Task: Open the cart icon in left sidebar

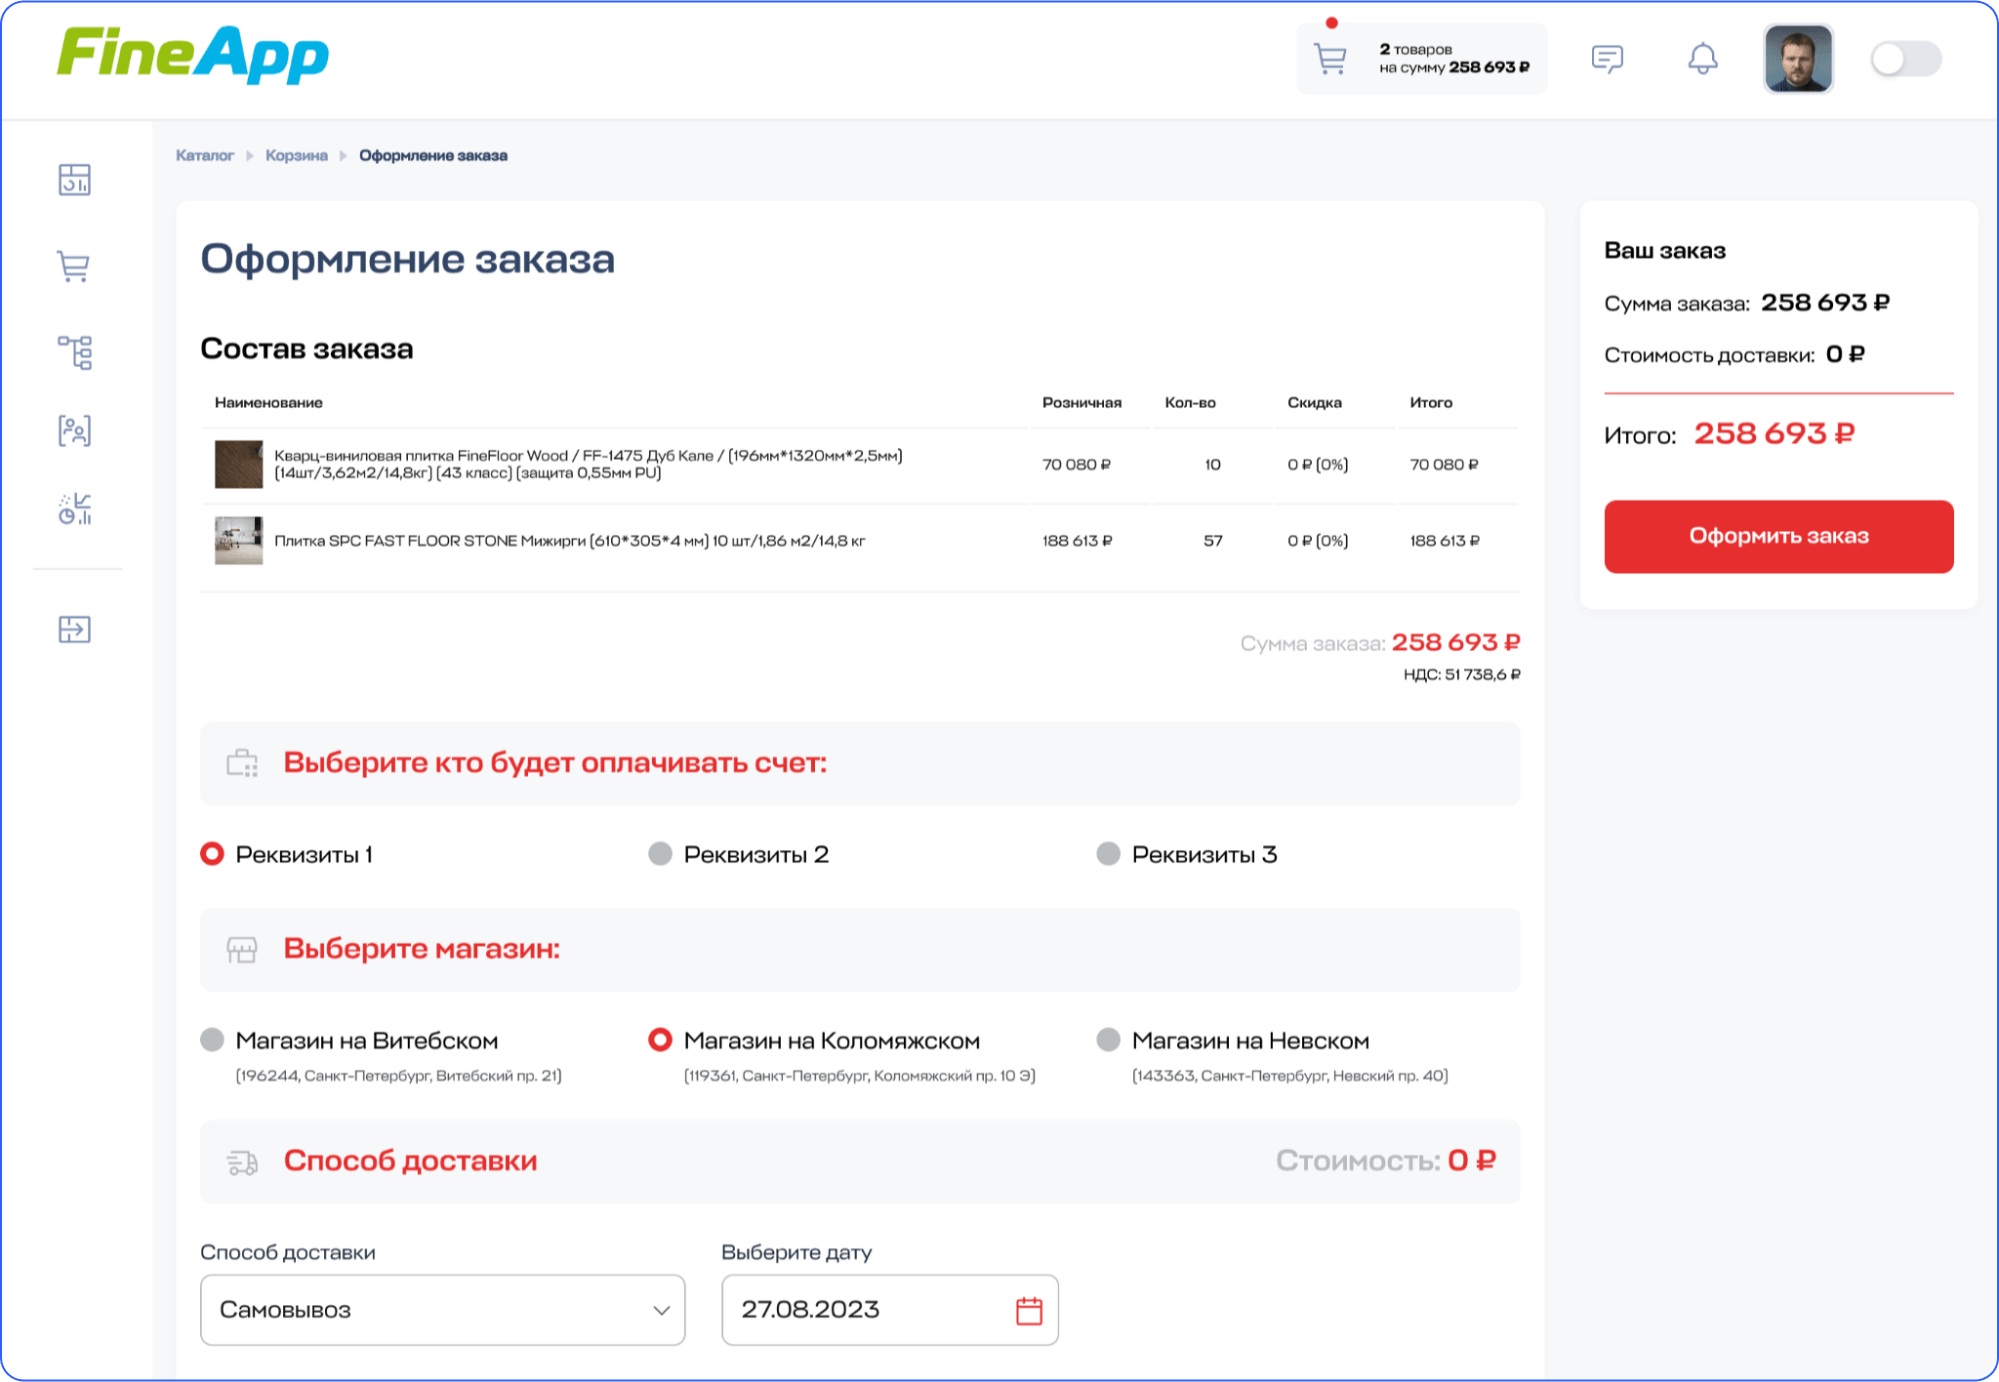Action: tap(74, 266)
